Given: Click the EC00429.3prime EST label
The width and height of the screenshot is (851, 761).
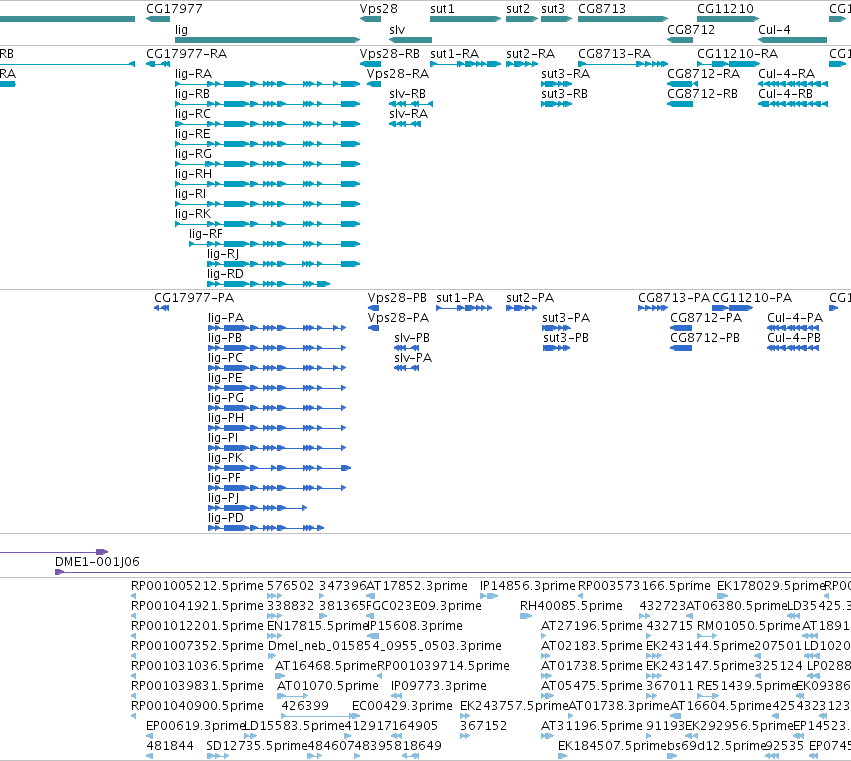Looking at the screenshot, I should pyautogui.click(x=402, y=706).
